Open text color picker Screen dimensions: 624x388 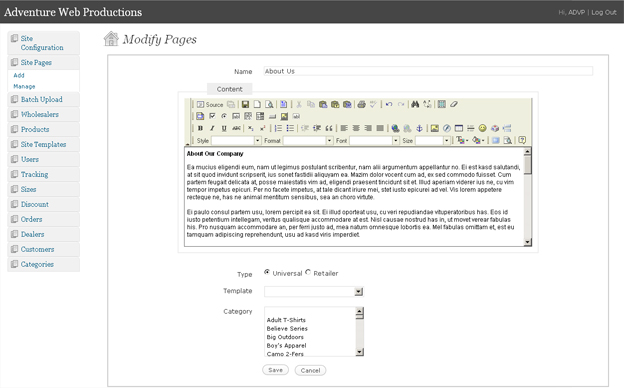(462, 140)
